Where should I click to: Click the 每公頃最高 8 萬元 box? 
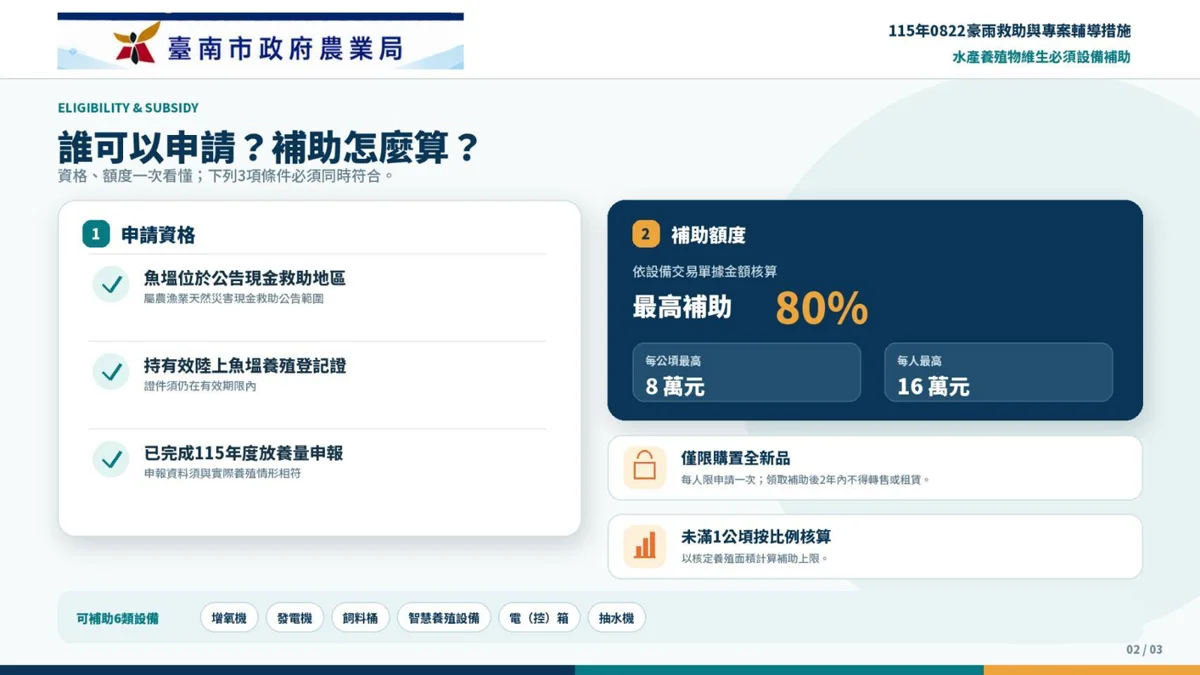[746, 373]
